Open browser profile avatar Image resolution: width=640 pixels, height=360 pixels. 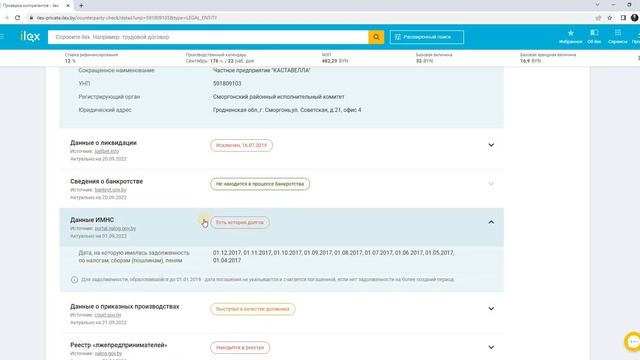click(635, 18)
